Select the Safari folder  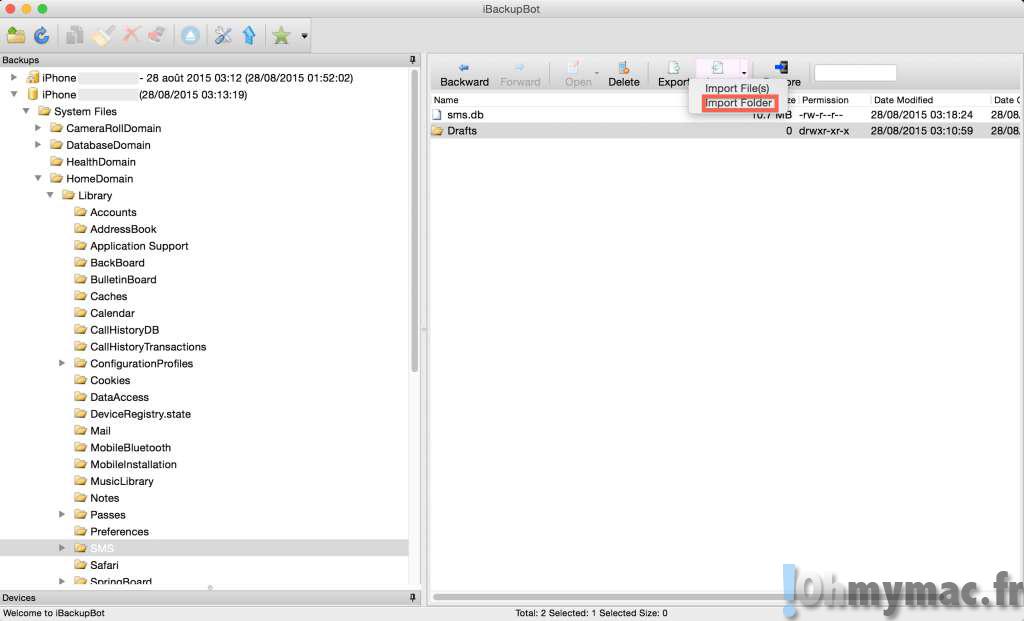point(104,565)
